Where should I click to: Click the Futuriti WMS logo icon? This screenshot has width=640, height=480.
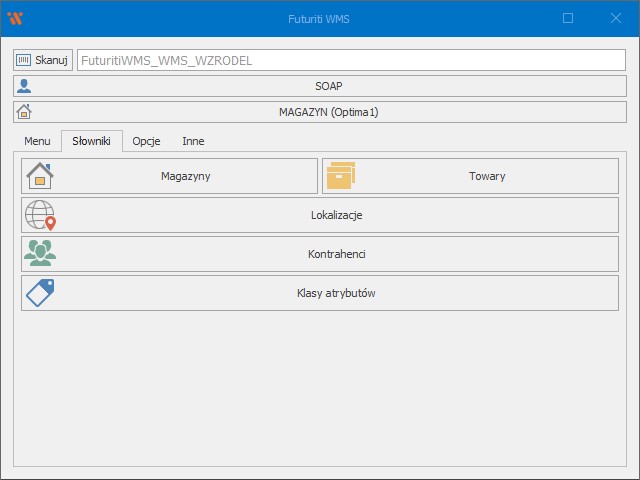(15, 18)
